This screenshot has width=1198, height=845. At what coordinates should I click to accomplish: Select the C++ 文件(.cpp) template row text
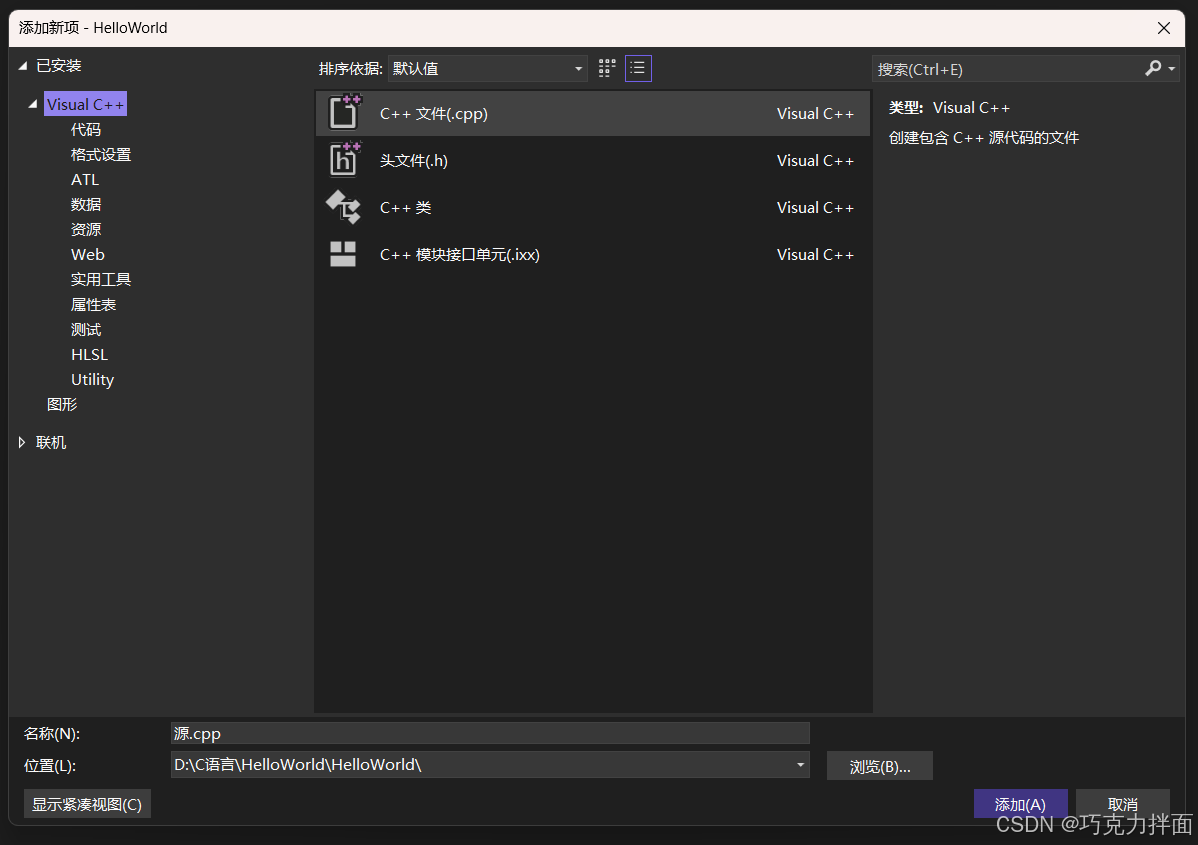coord(433,113)
